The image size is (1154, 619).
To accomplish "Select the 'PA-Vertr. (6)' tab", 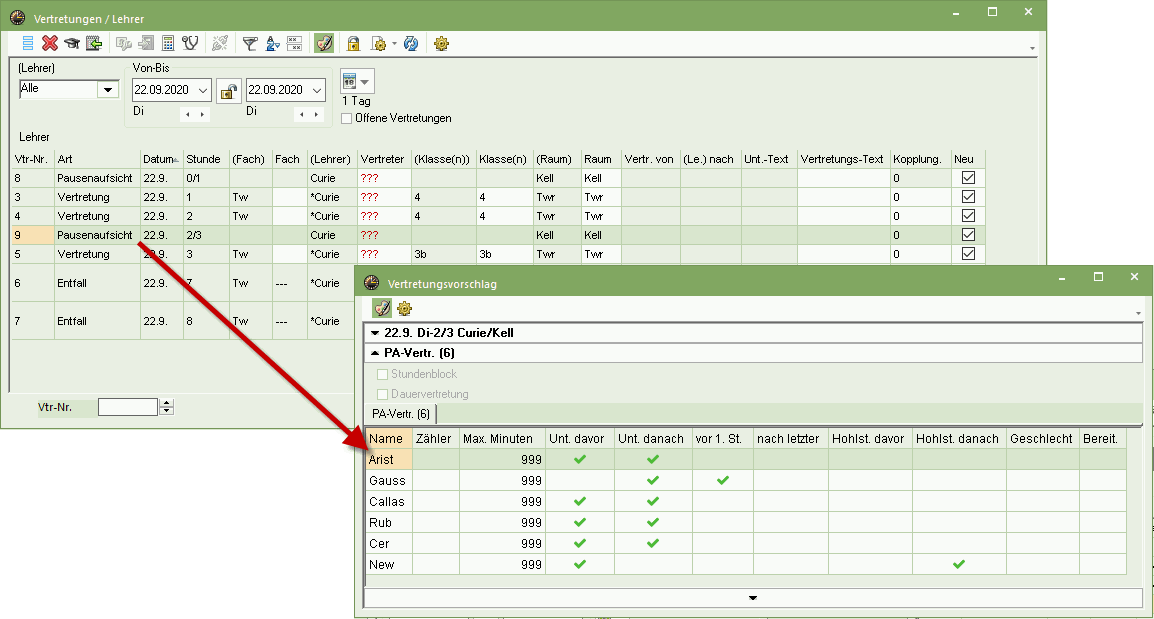I will click(400, 414).
